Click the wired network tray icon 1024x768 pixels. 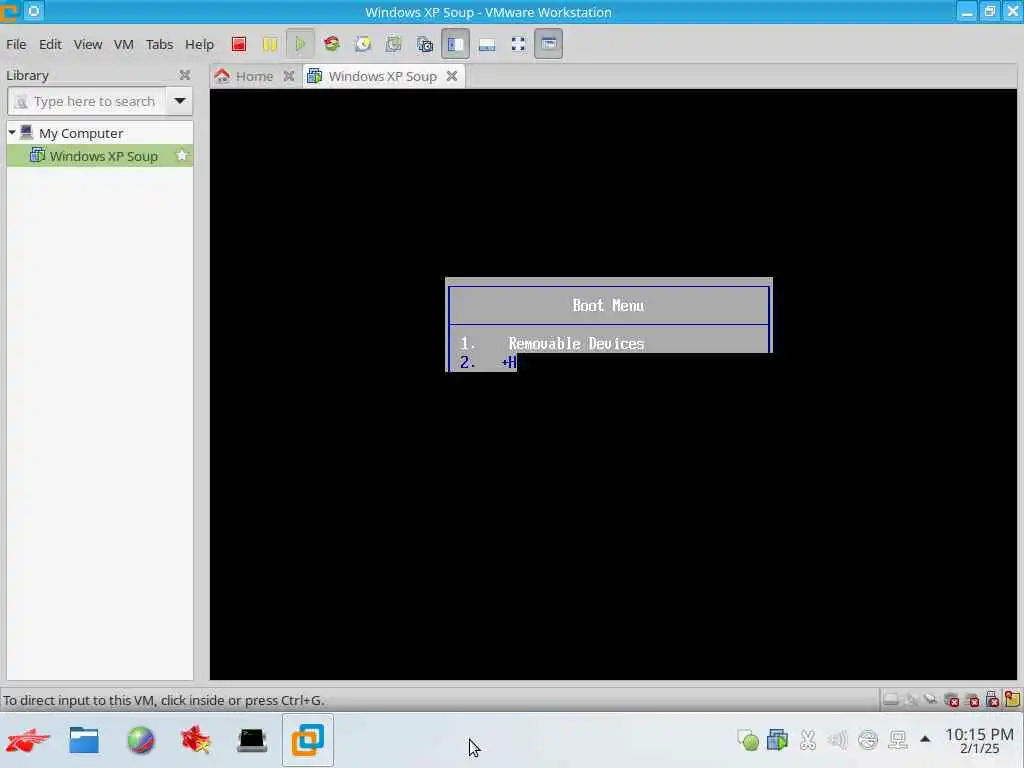898,740
